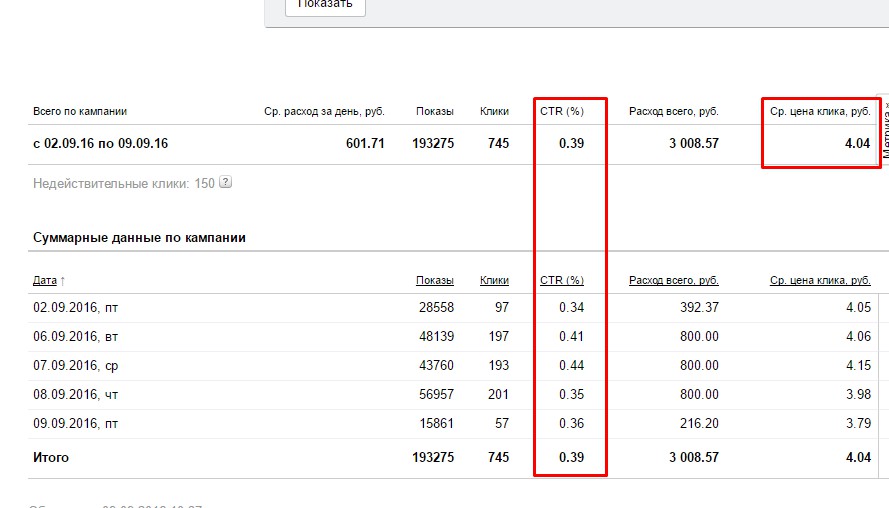
Task: Click CTR value 0.34
Action: point(572,308)
